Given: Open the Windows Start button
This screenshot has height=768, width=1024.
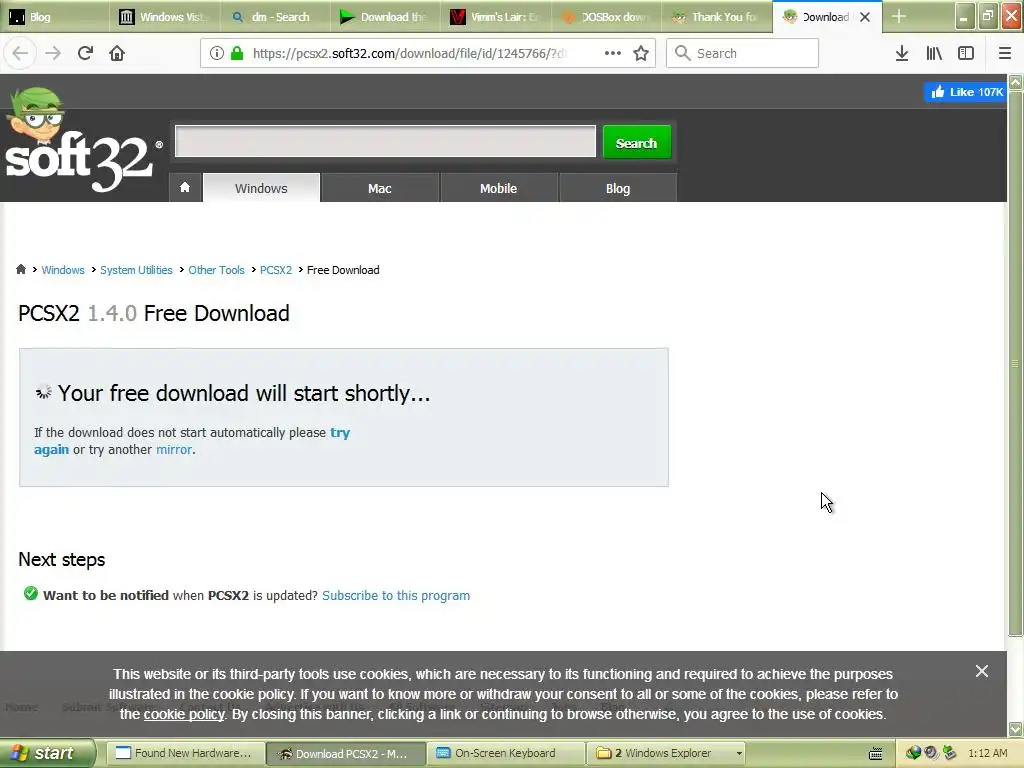Looking at the screenshot, I should coord(47,753).
